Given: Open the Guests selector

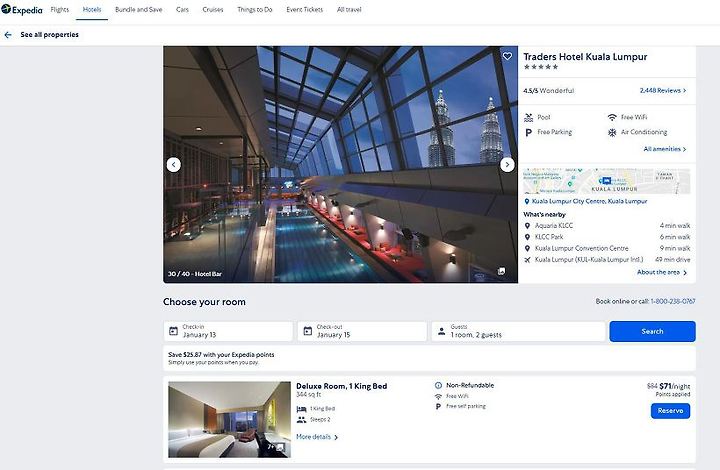Looking at the screenshot, I should [518, 331].
